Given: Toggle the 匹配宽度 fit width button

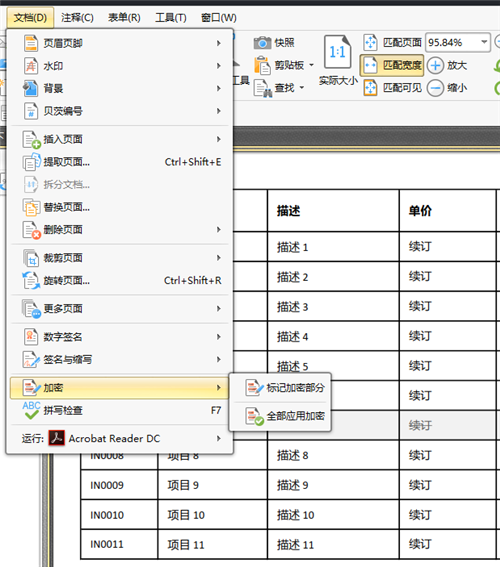Looking at the screenshot, I should 392,65.
